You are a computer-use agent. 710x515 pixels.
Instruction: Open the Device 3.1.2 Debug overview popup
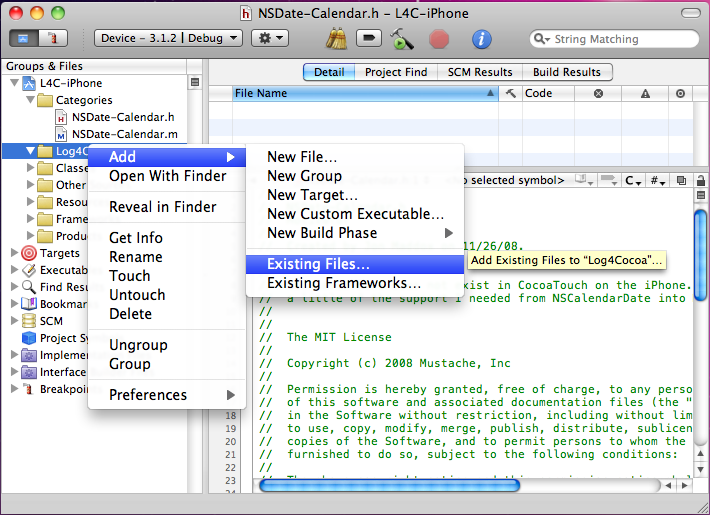168,38
